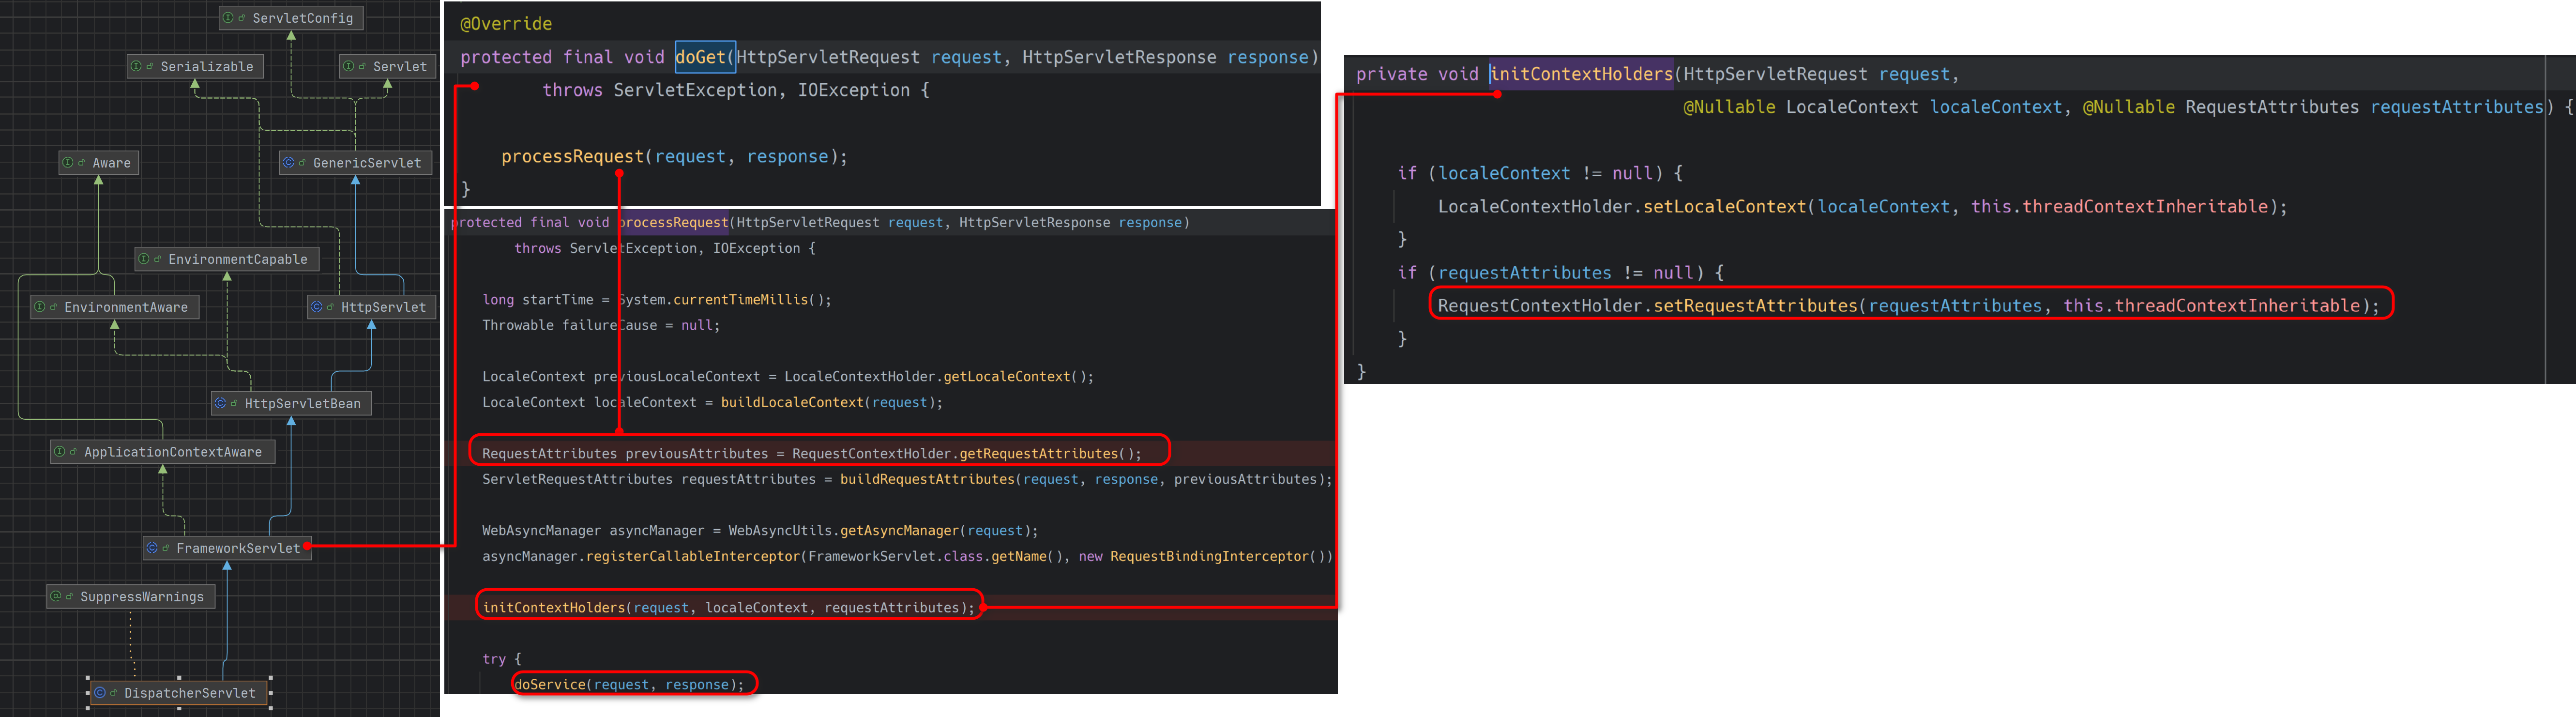
Task: Click processRequest method name in its declaration
Action: coord(674,222)
